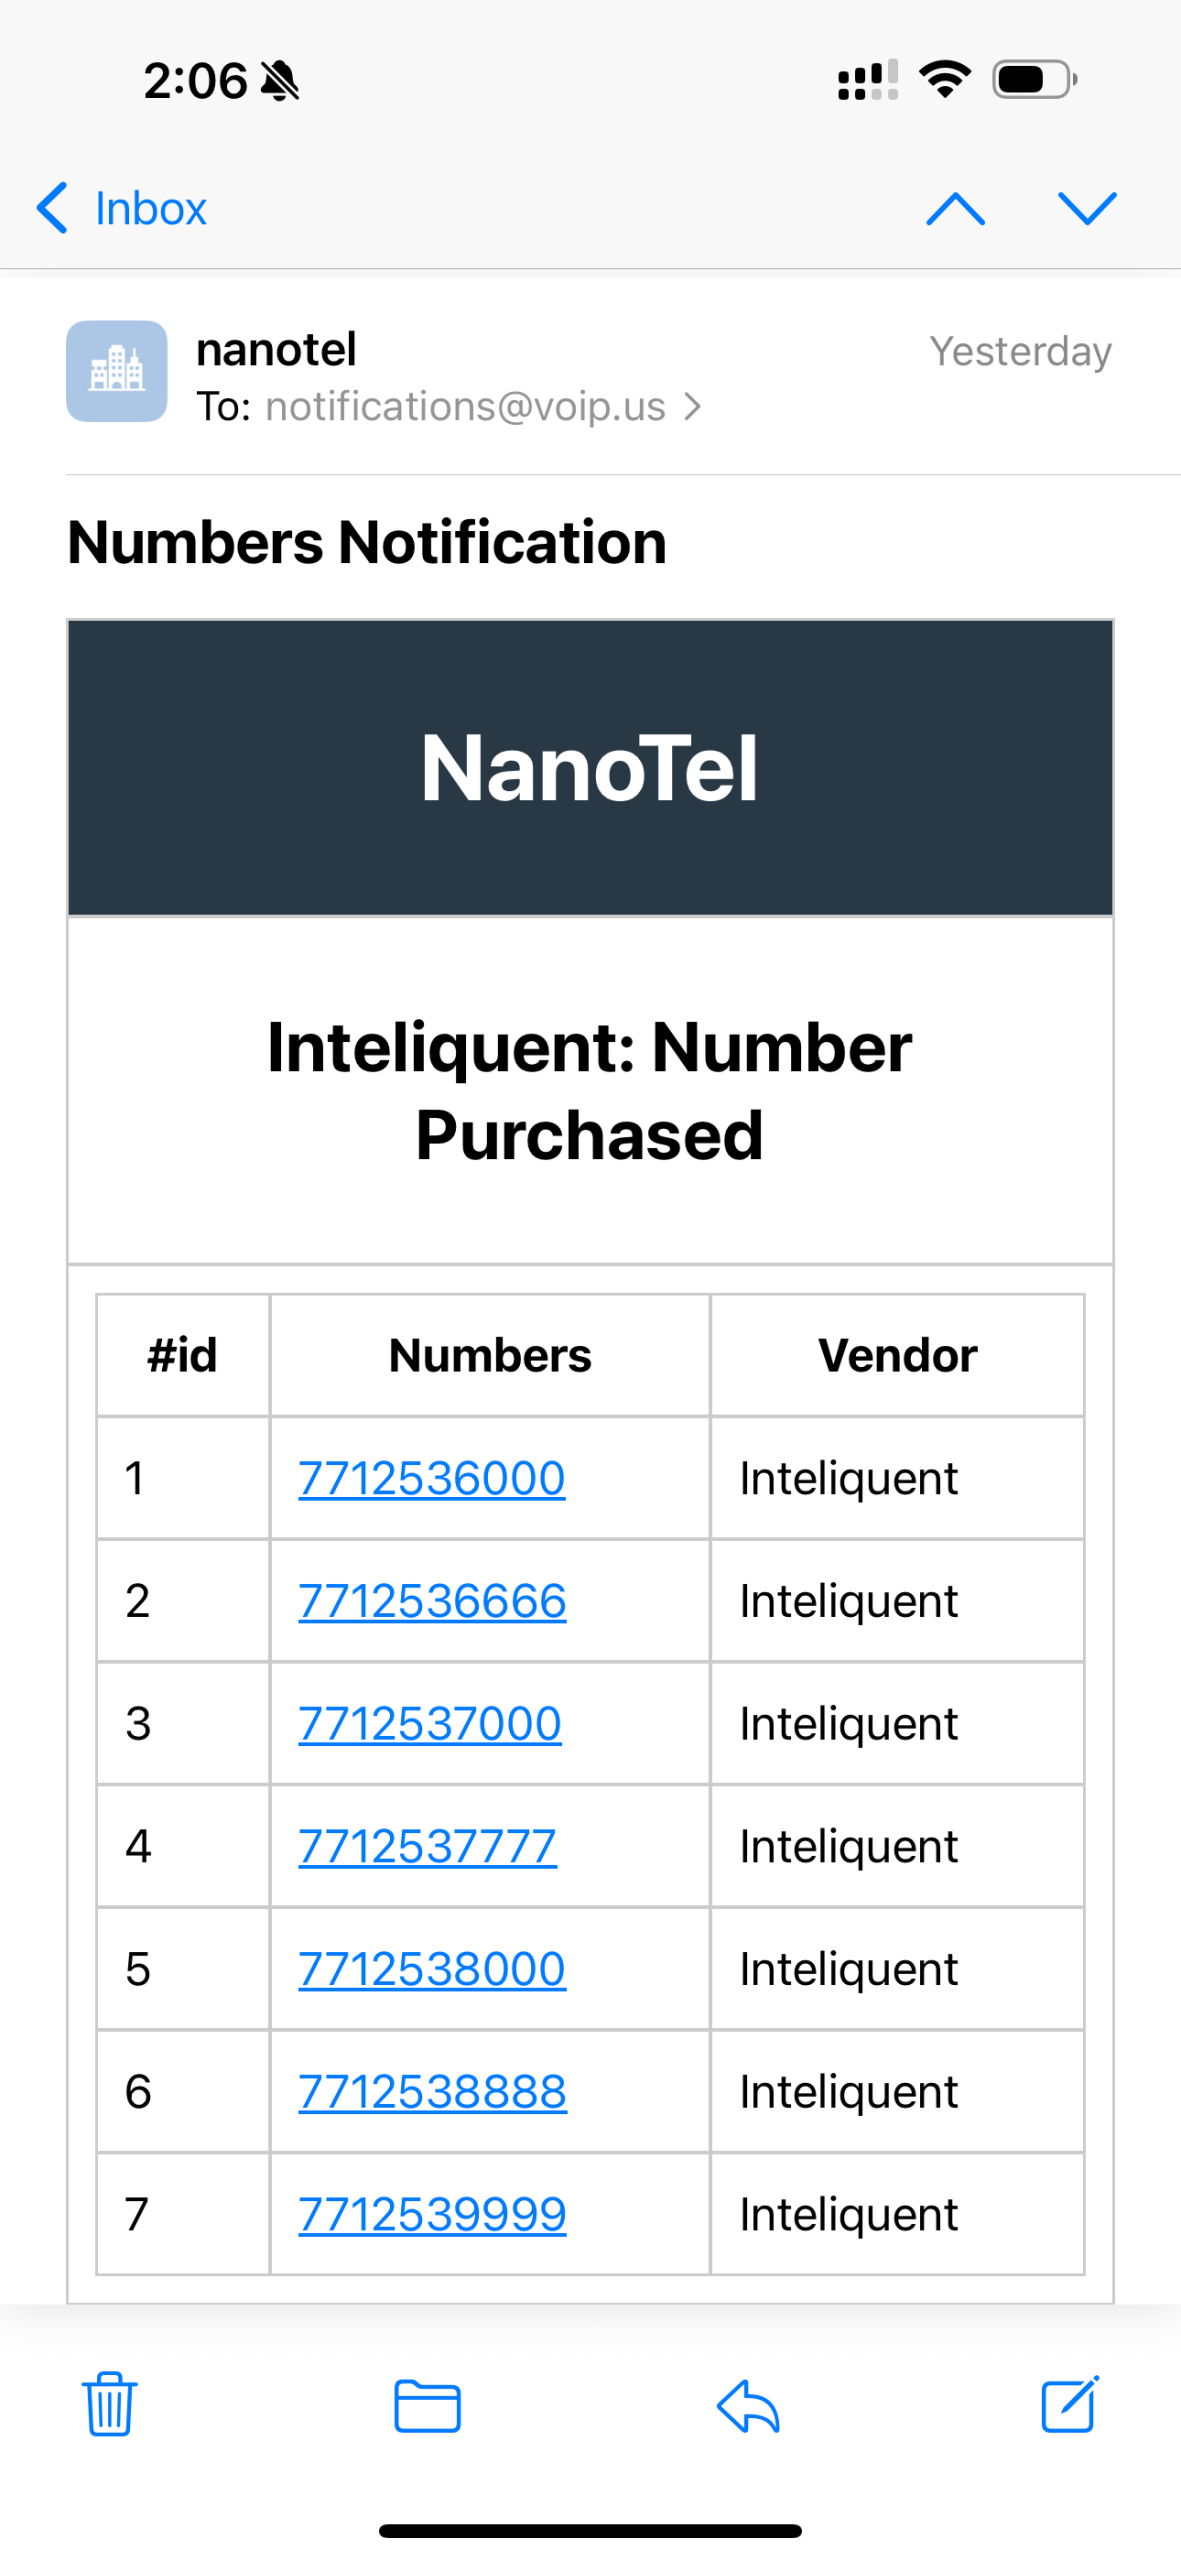Tap the notifications@voip.us recipient address
The width and height of the screenshot is (1181, 2560).
click(465, 406)
